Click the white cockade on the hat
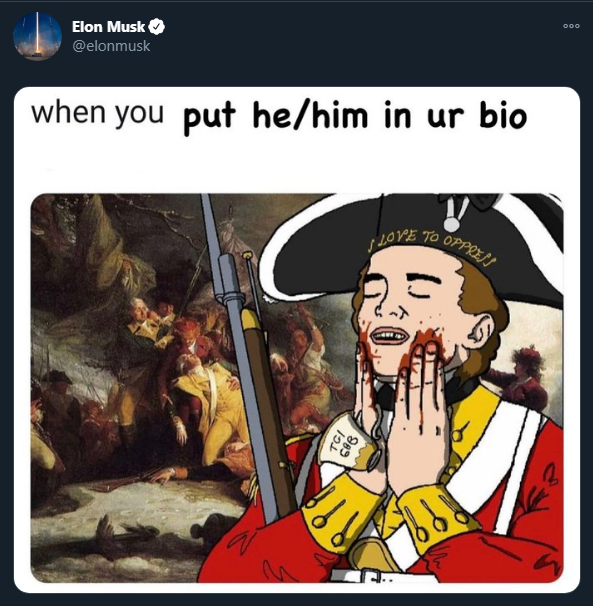The width and height of the screenshot is (593, 606). [x=452, y=213]
